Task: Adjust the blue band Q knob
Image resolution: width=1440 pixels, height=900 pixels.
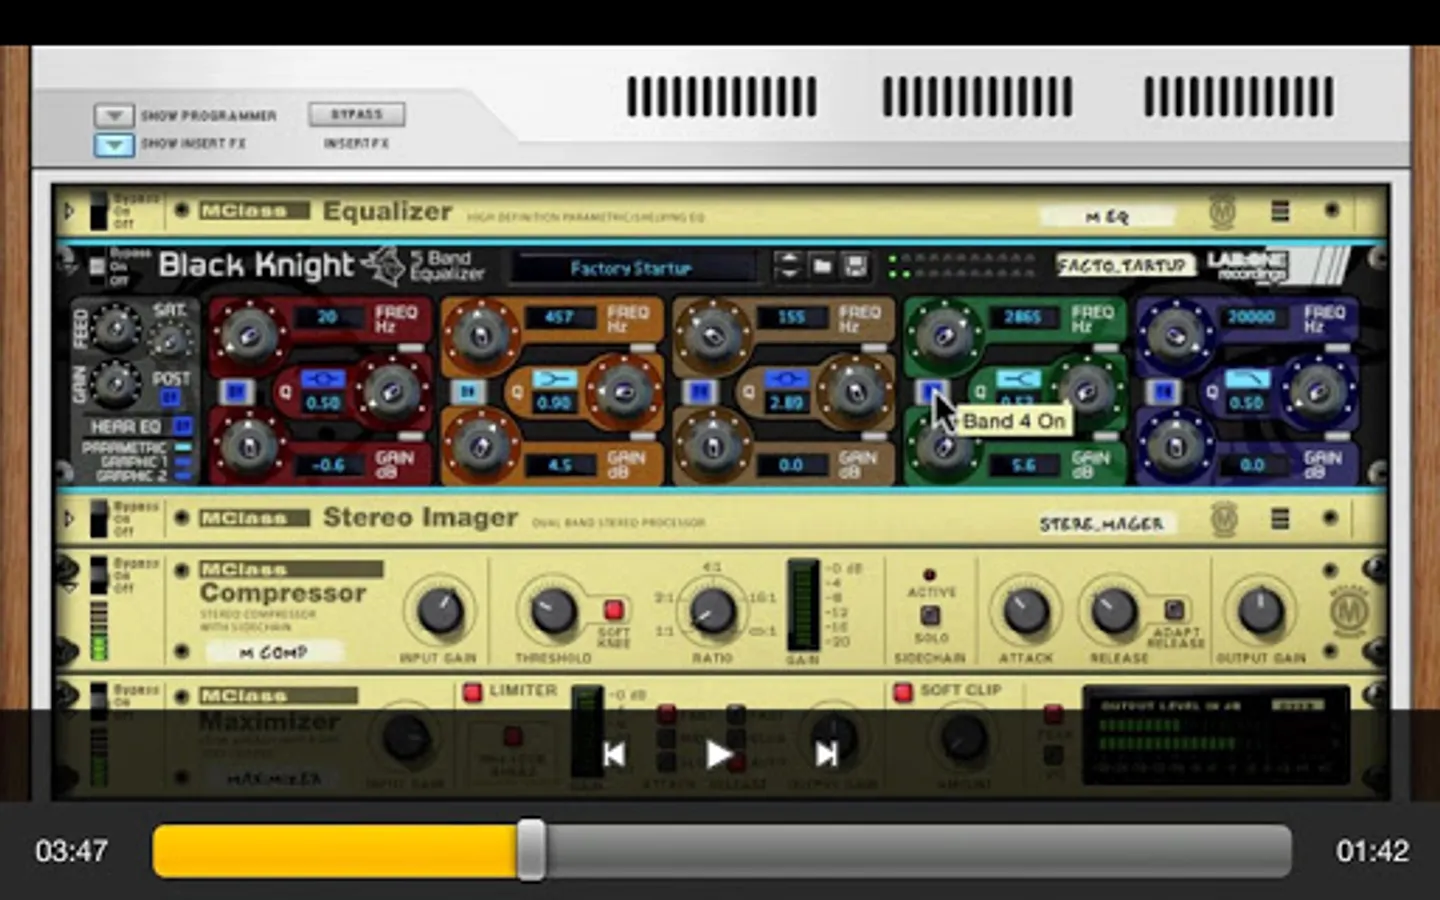Action: pyautogui.click(x=1319, y=391)
